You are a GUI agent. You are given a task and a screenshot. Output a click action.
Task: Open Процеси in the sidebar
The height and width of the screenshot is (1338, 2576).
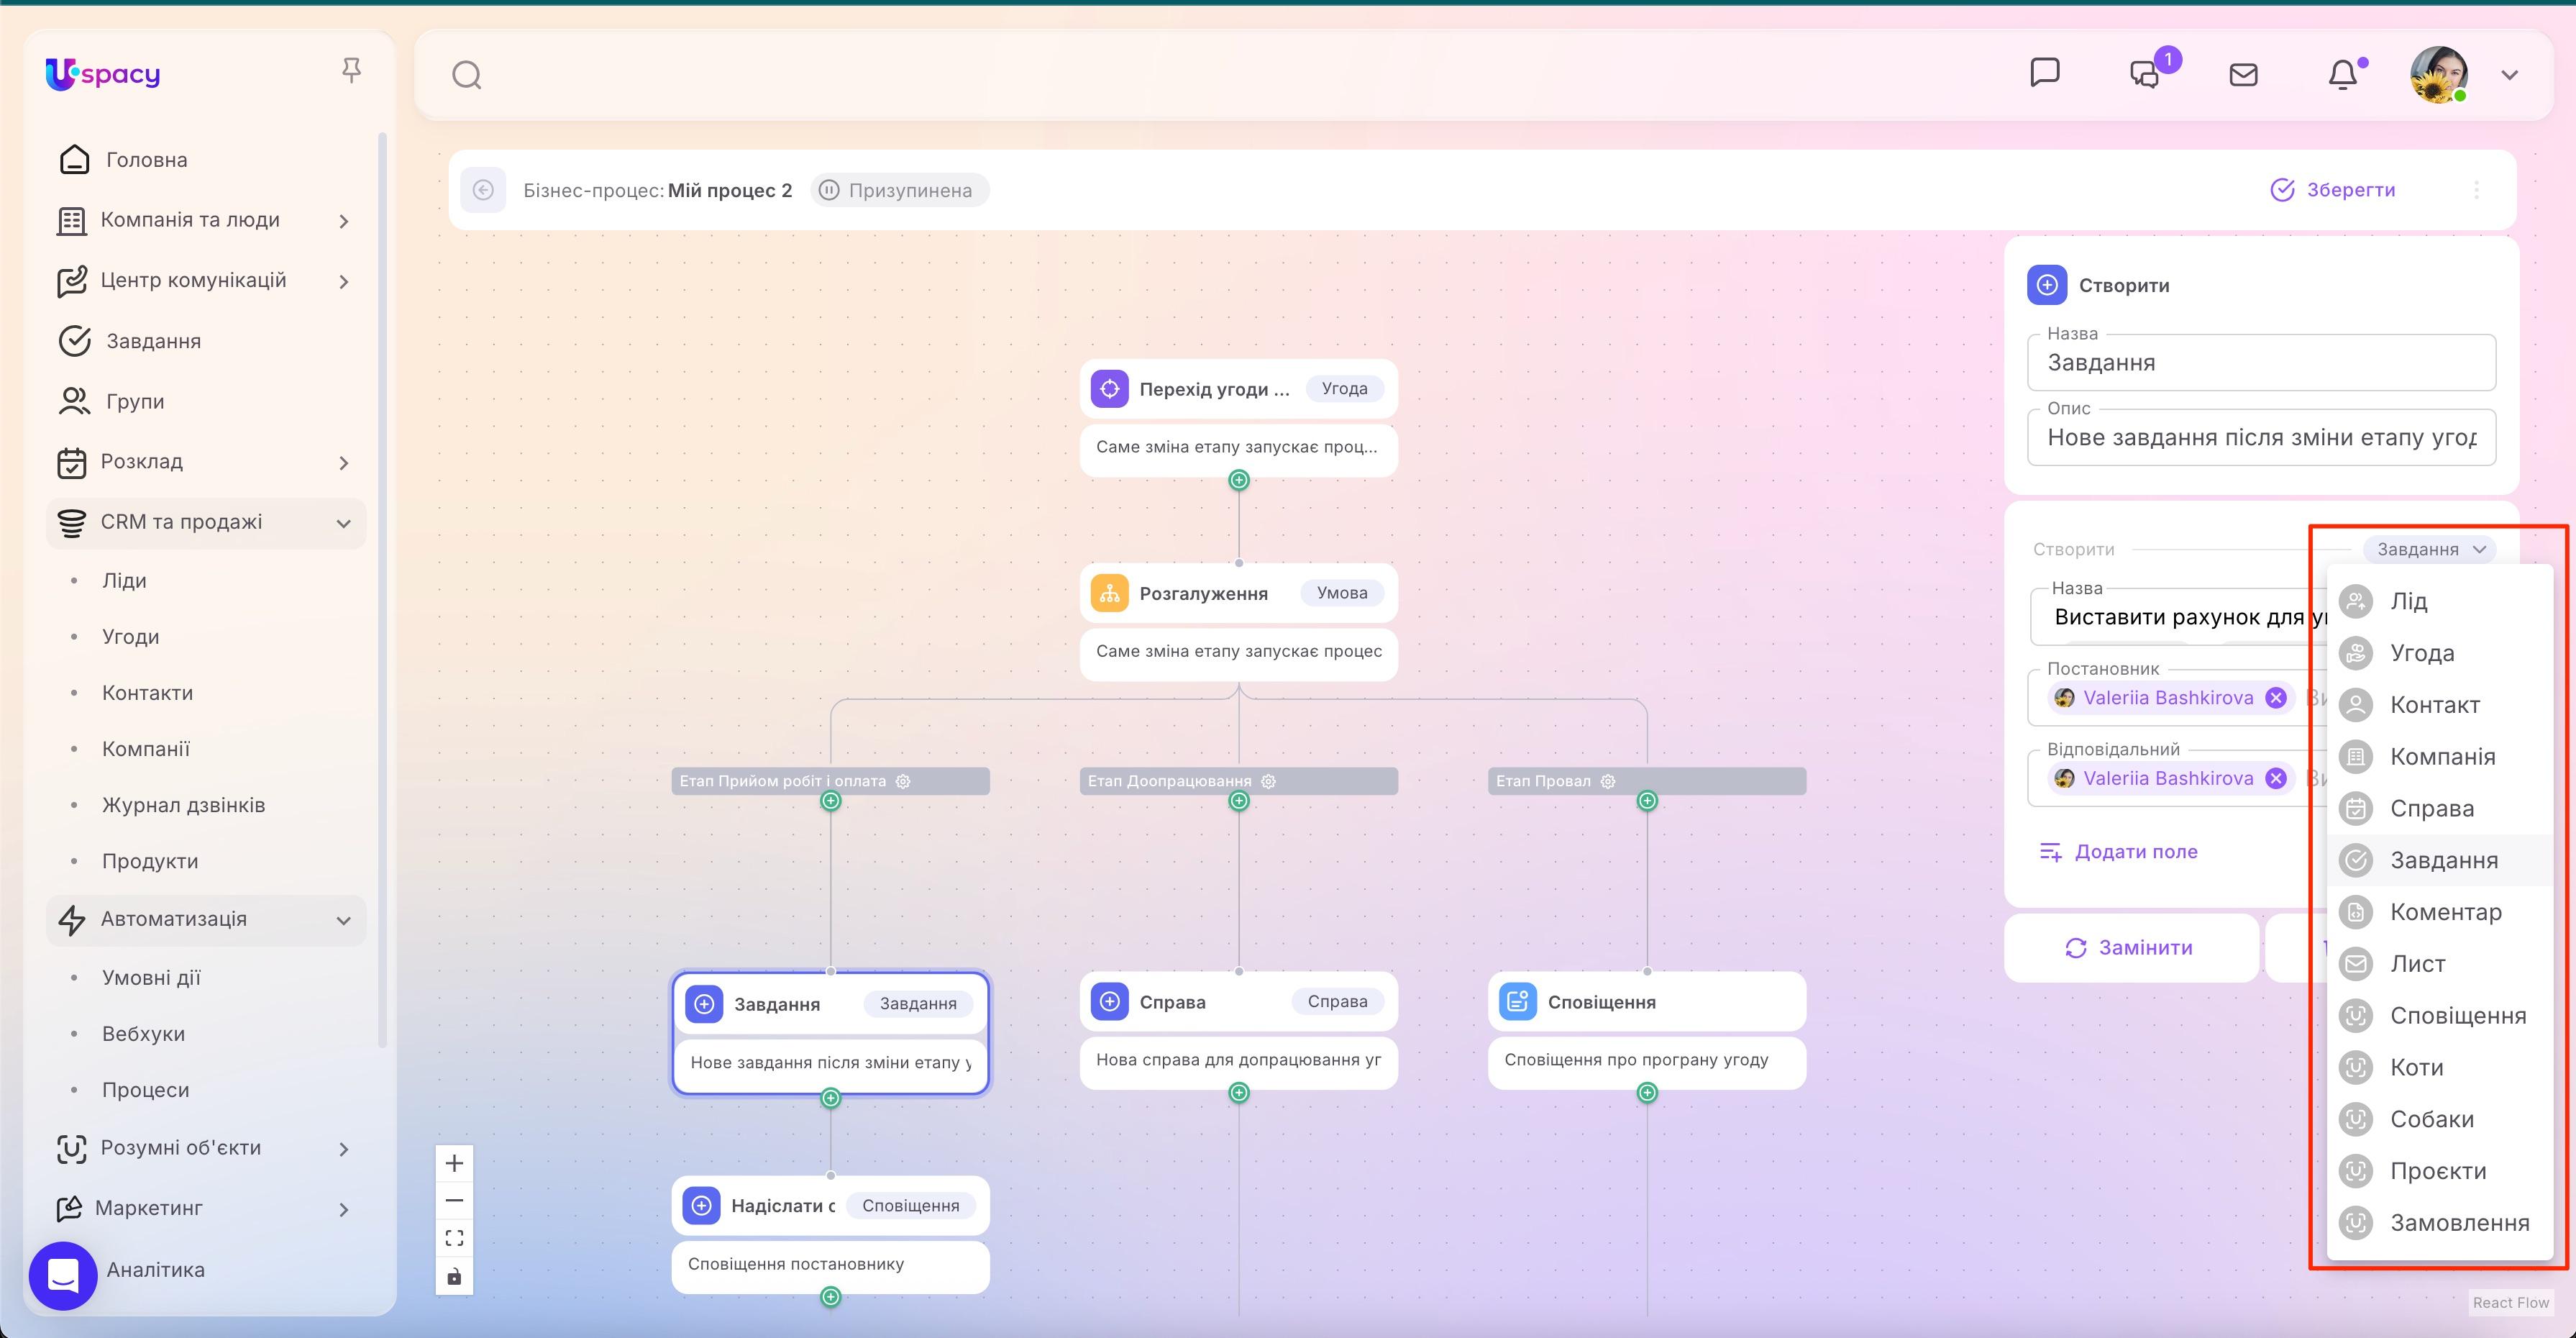click(146, 1089)
